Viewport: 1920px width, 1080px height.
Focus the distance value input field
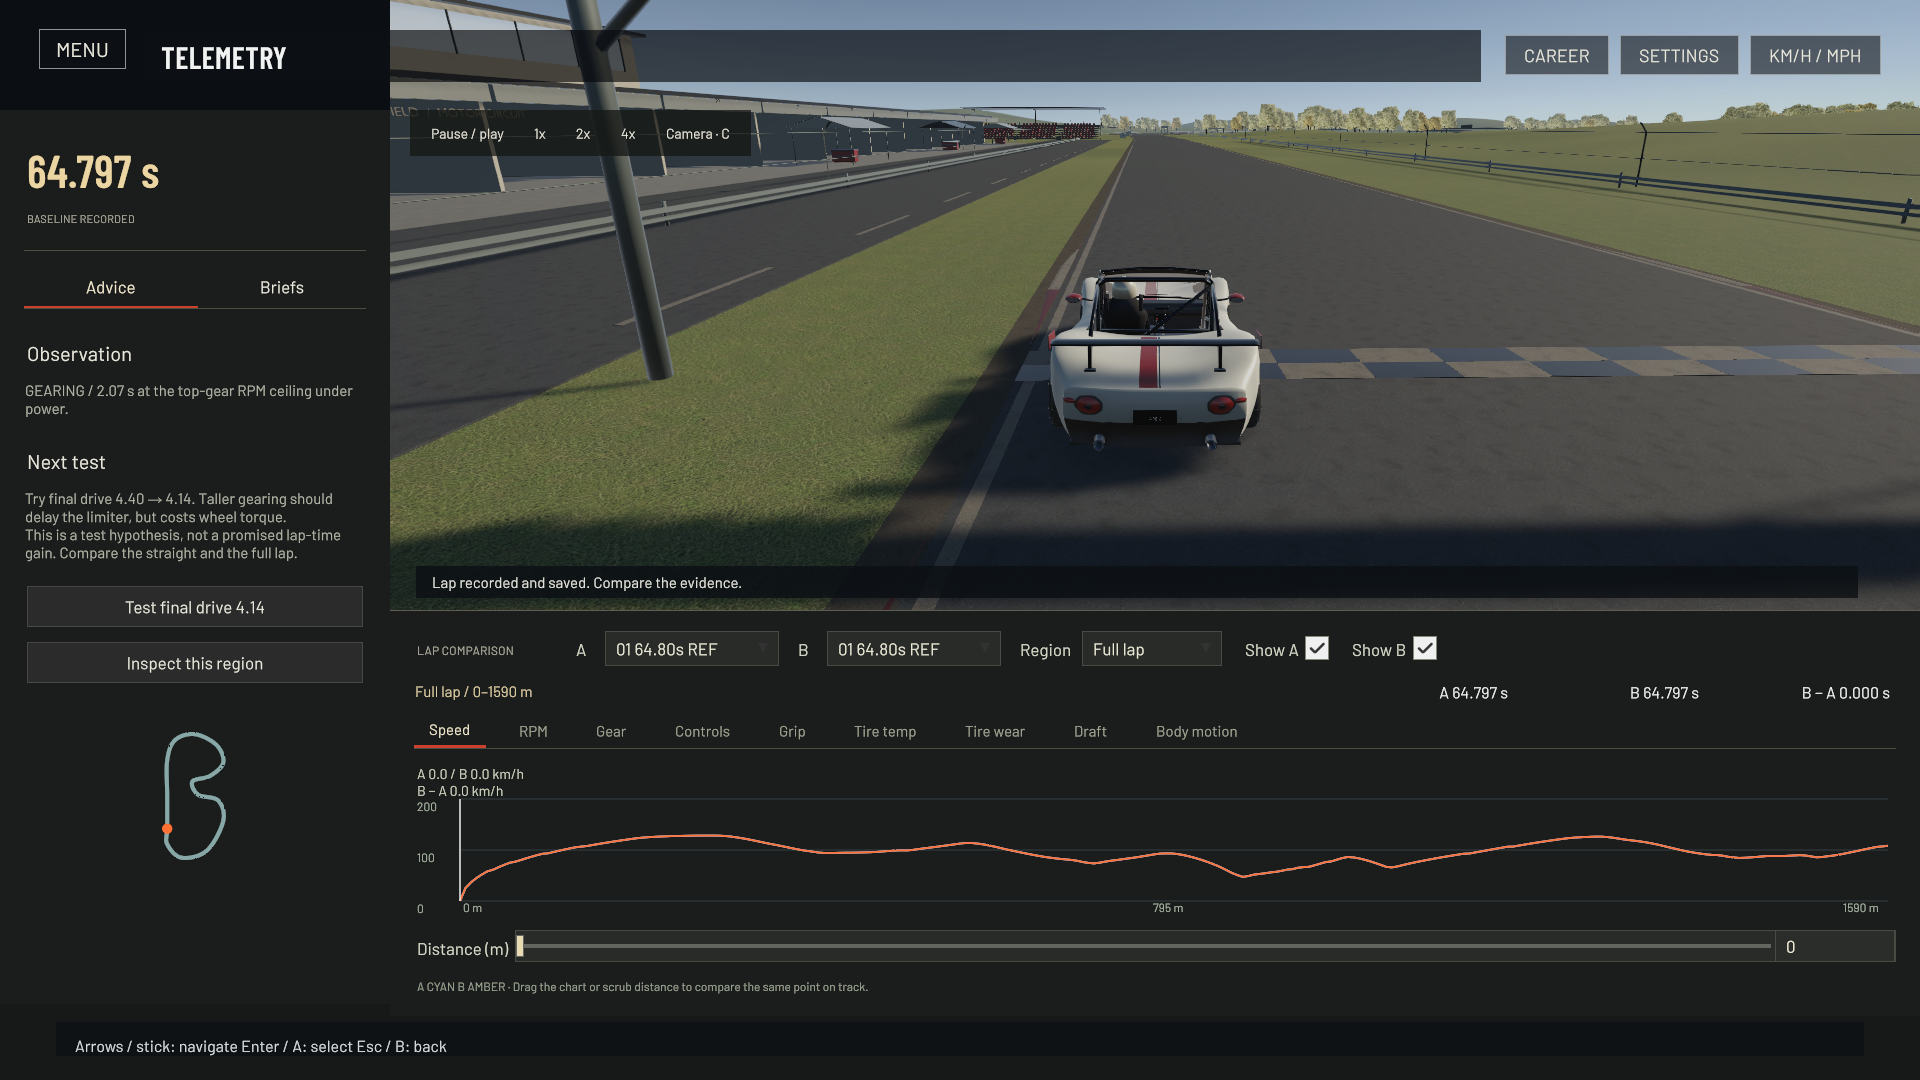[x=1835, y=946]
